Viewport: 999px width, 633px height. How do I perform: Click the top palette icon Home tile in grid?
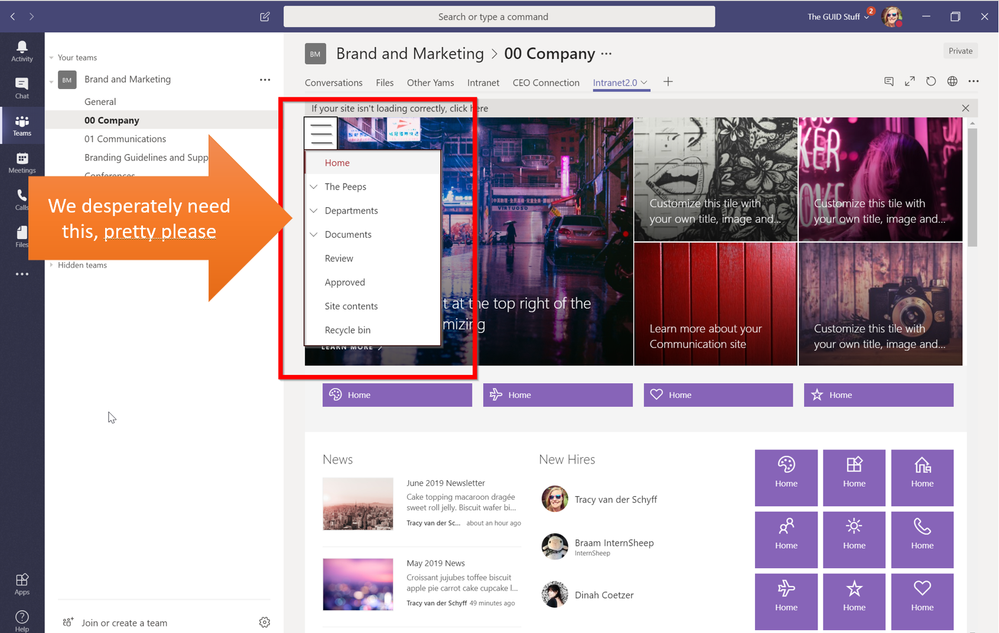pyautogui.click(x=786, y=478)
